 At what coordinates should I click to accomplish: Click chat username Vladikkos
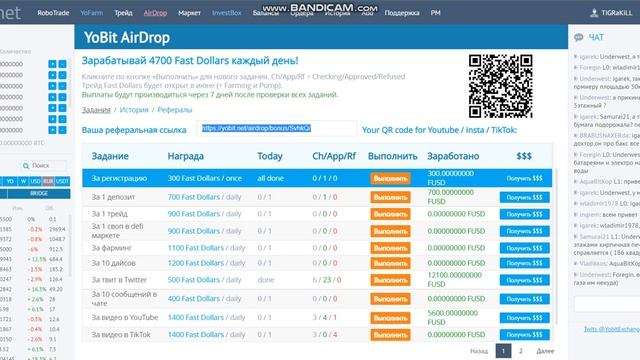pos(593,264)
